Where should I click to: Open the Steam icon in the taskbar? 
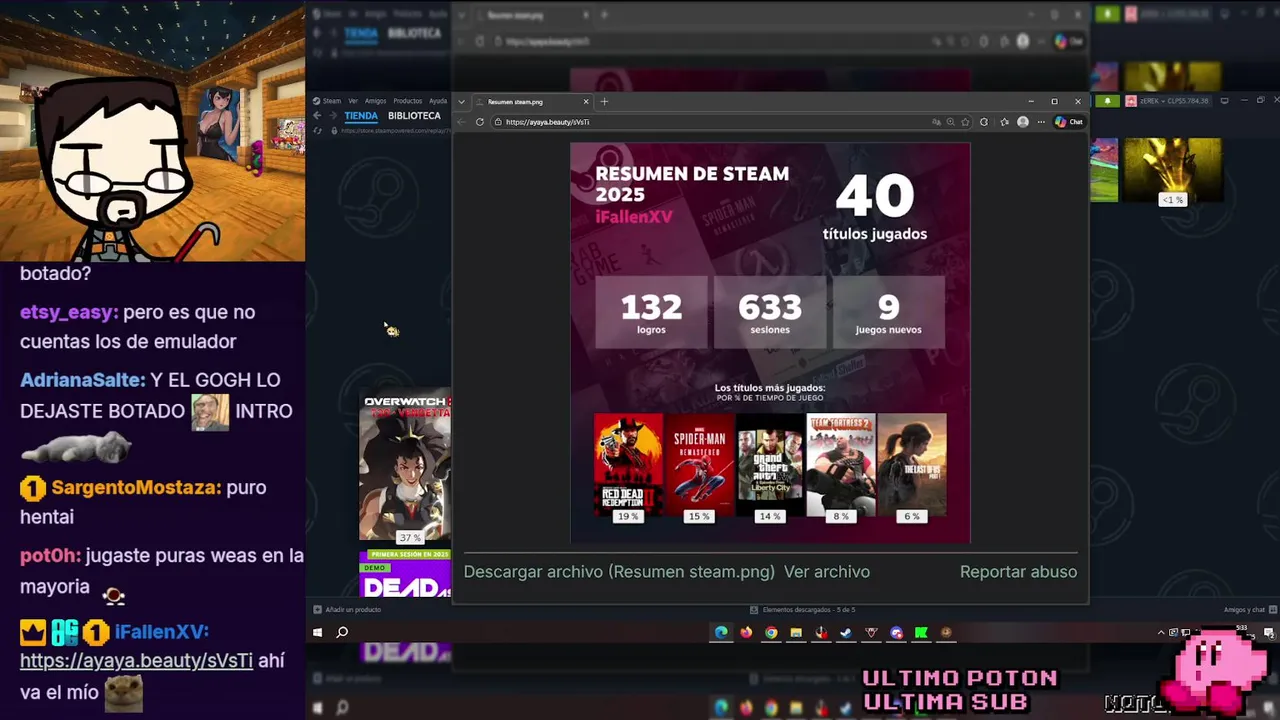pyautogui.click(x=846, y=632)
